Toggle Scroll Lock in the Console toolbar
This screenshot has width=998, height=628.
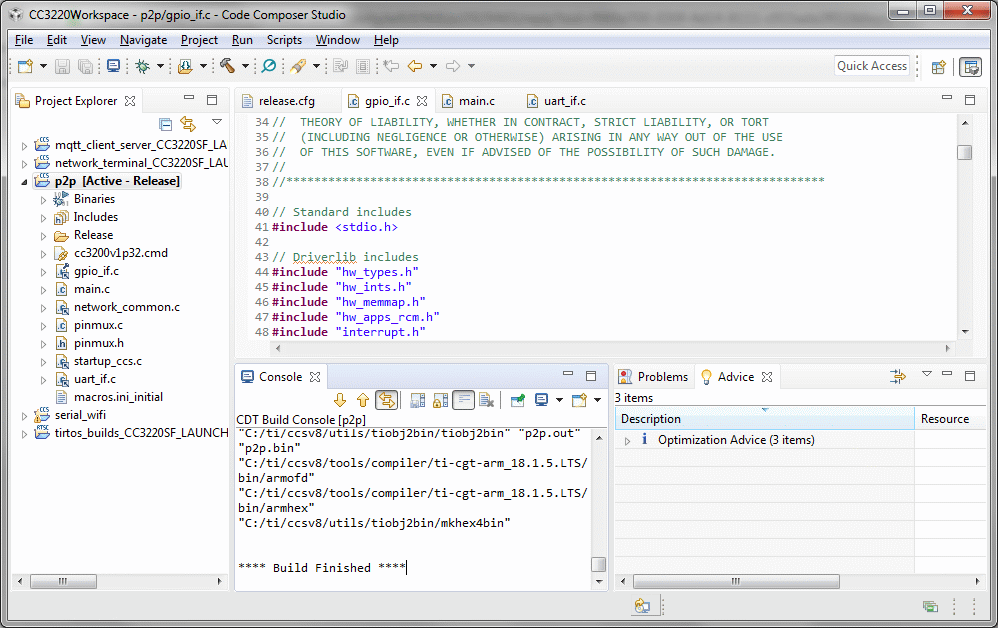439,400
